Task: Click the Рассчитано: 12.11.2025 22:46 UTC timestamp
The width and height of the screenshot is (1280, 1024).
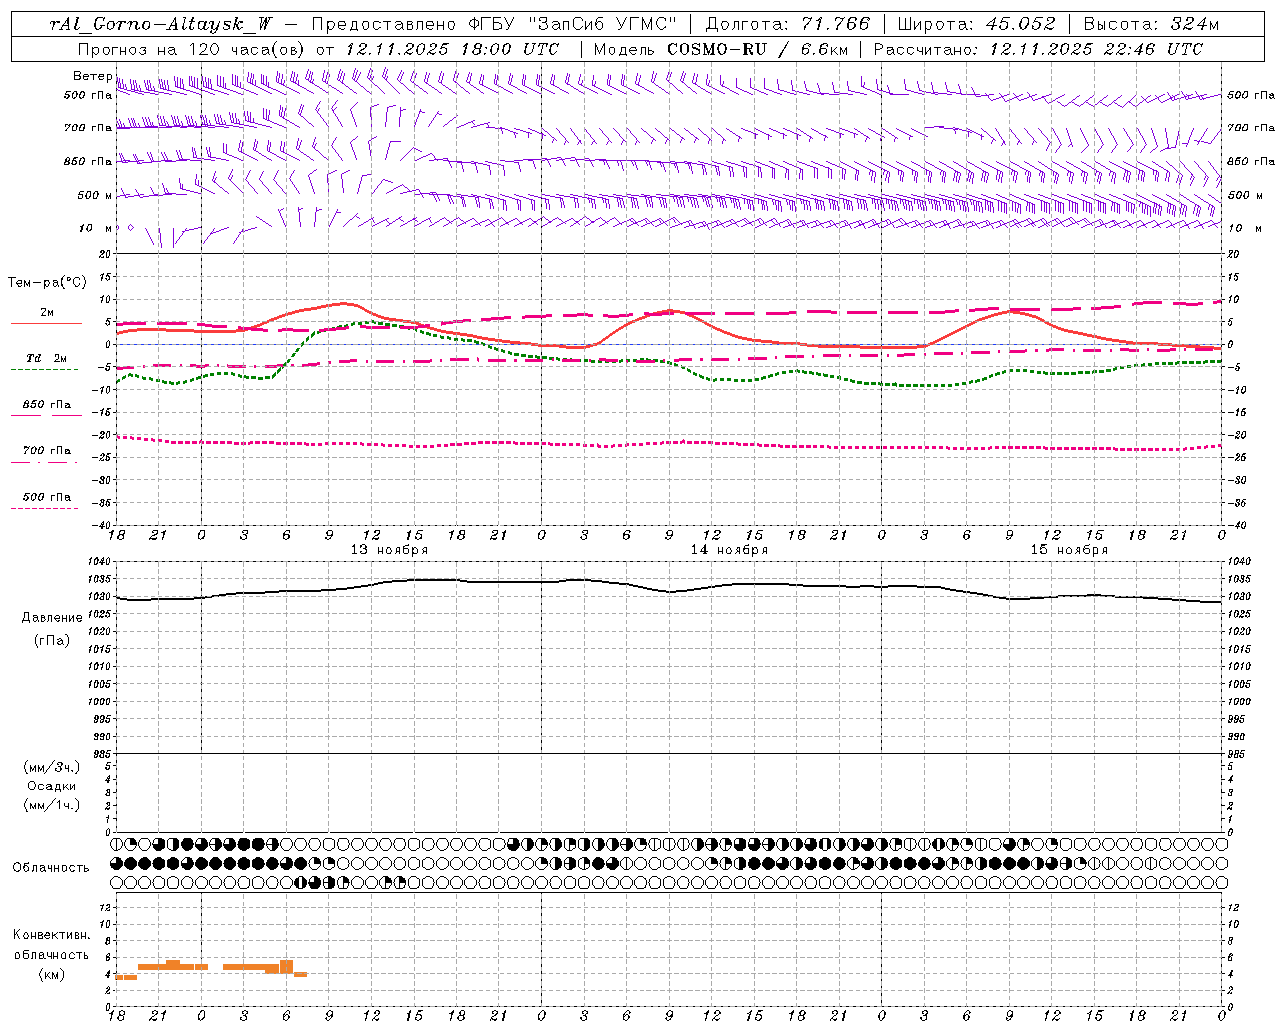Action: (x=1038, y=49)
